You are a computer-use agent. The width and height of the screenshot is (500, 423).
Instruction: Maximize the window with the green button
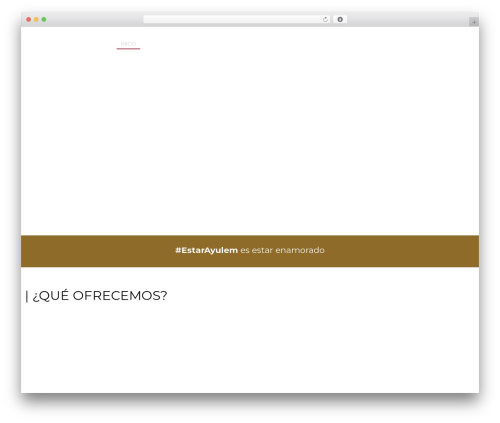(44, 19)
